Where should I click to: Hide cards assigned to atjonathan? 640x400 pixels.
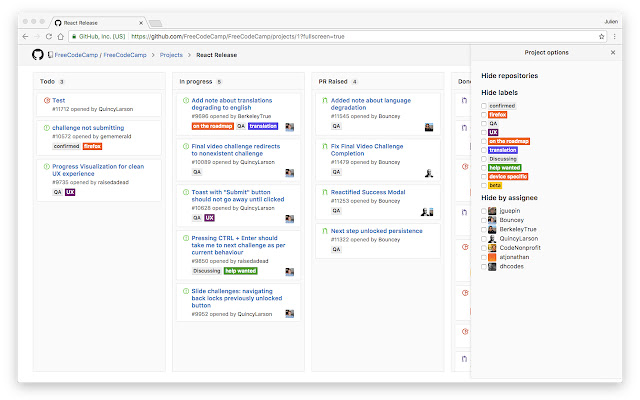click(484, 257)
